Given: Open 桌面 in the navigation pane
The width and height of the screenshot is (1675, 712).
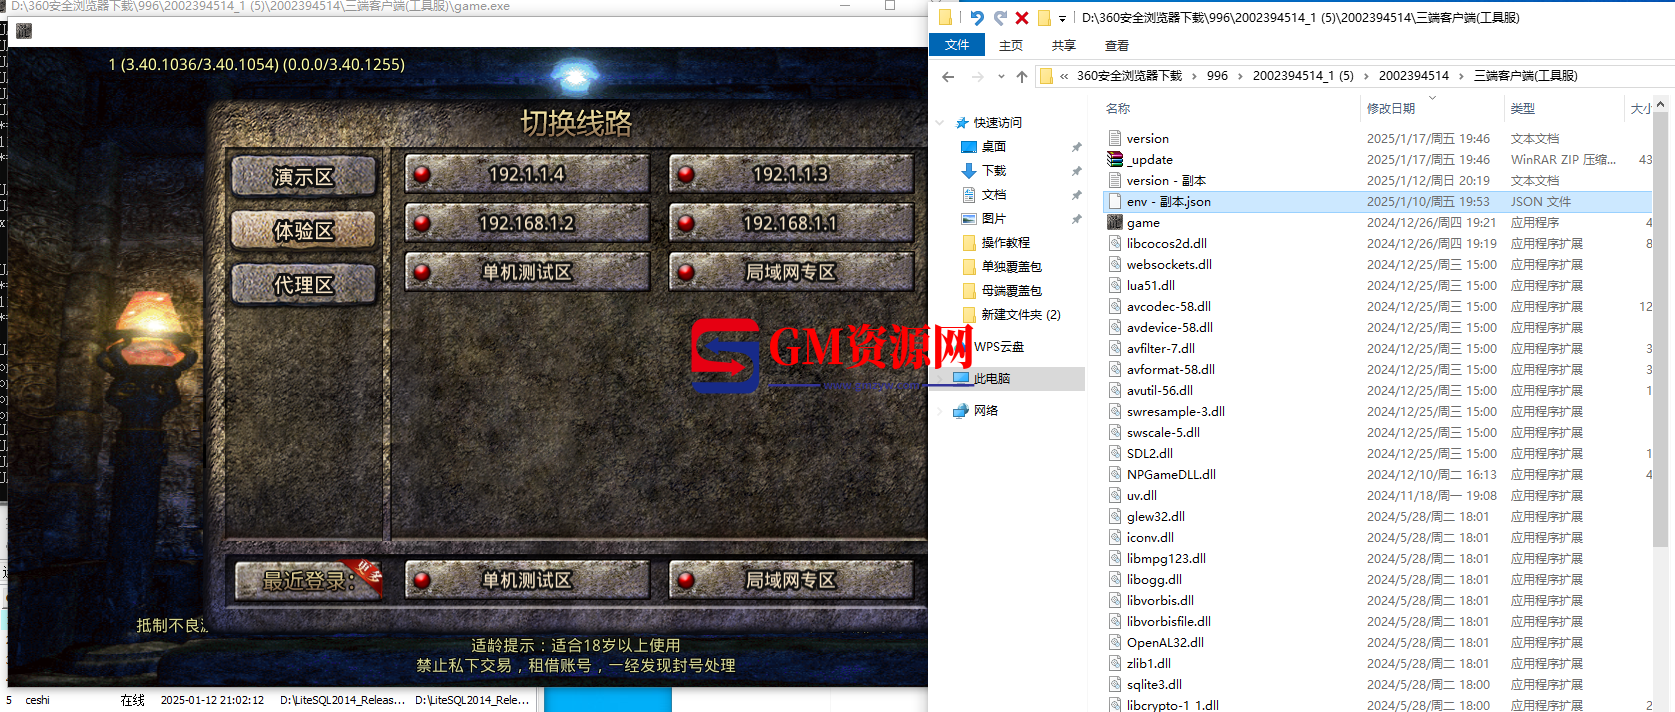Looking at the screenshot, I should click(993, 147).
